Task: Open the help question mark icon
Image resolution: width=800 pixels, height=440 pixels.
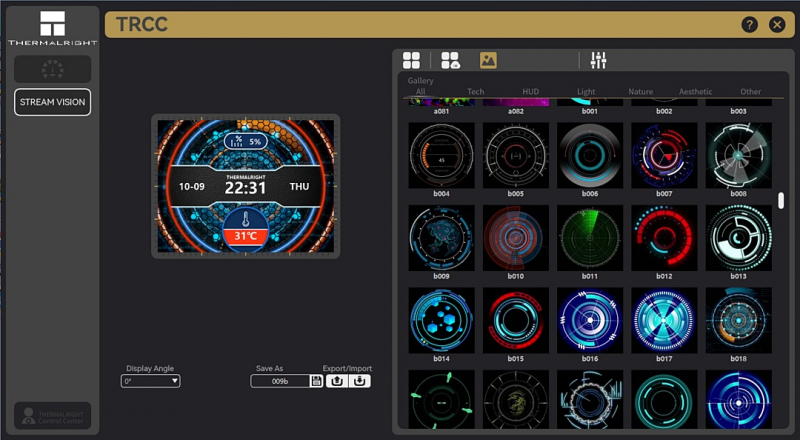Action: click(x=749, y=25)
